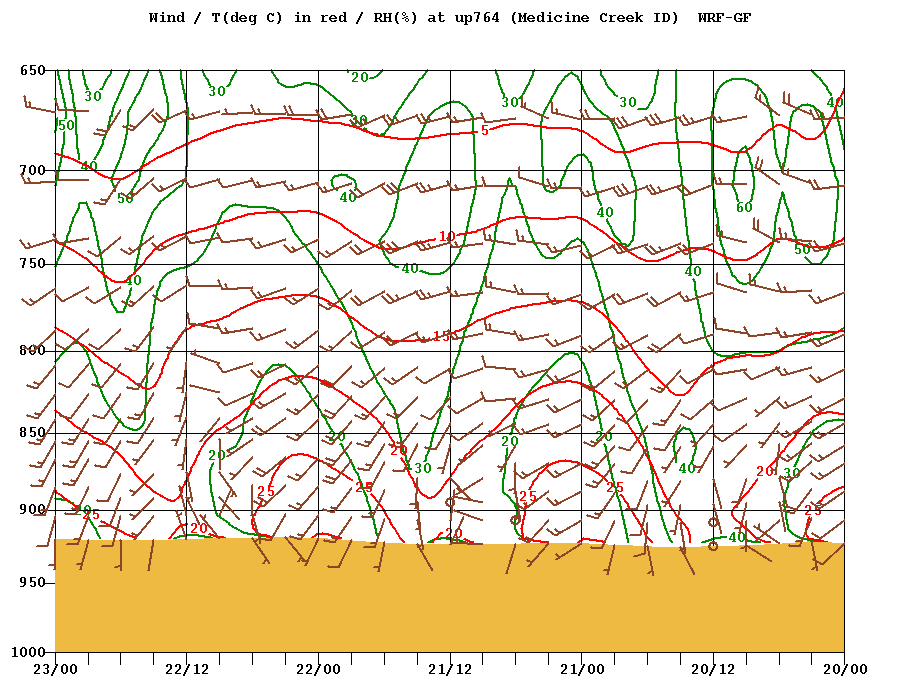Click the red "10" temperature contour label
Viewport: 900px width, 700px height.
[447, 236]
